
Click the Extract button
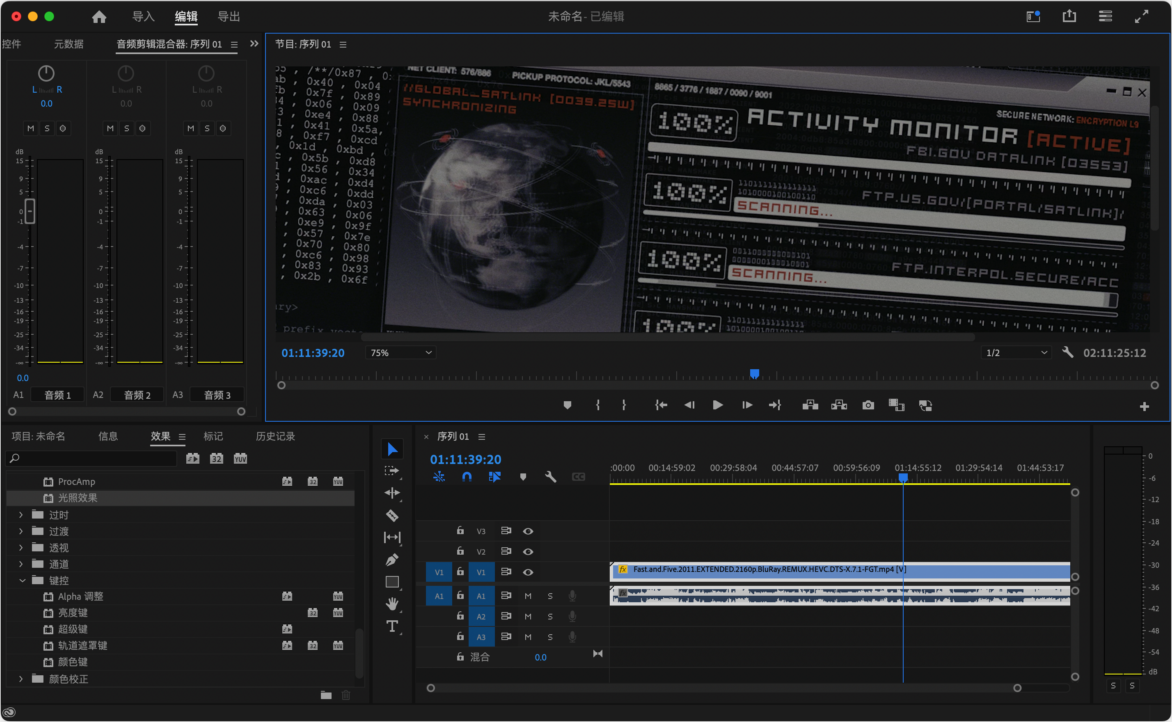point(839,405)
